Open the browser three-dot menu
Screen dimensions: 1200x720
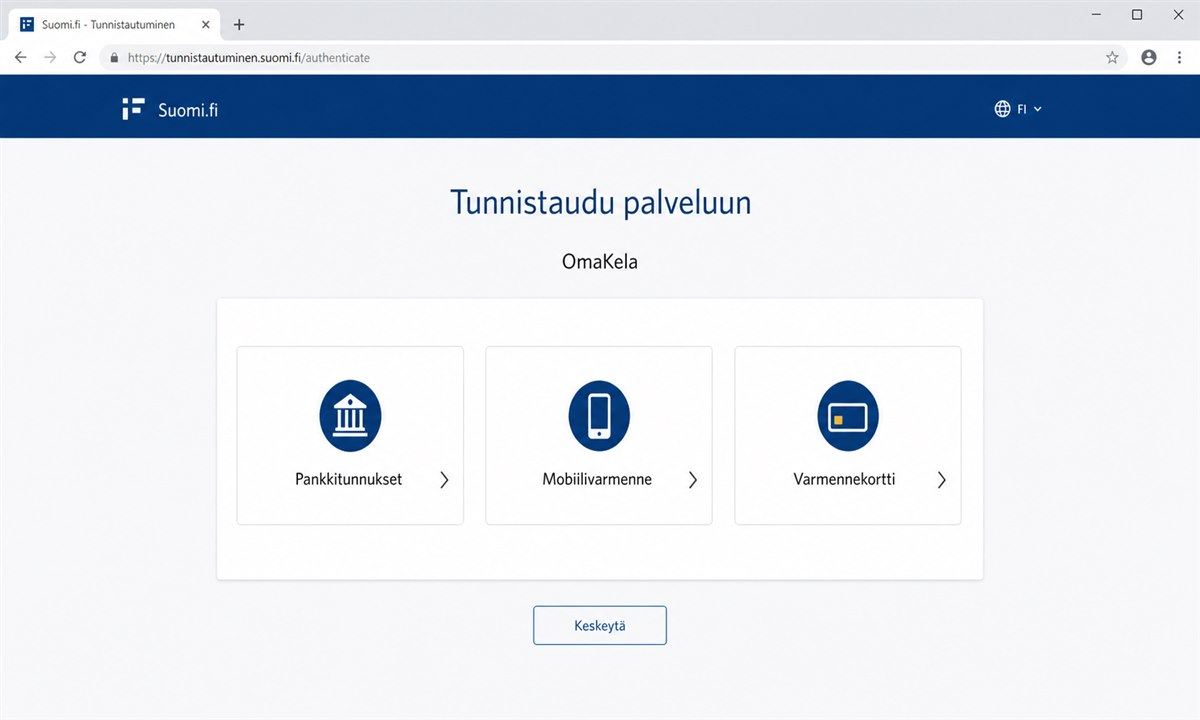1180,58
